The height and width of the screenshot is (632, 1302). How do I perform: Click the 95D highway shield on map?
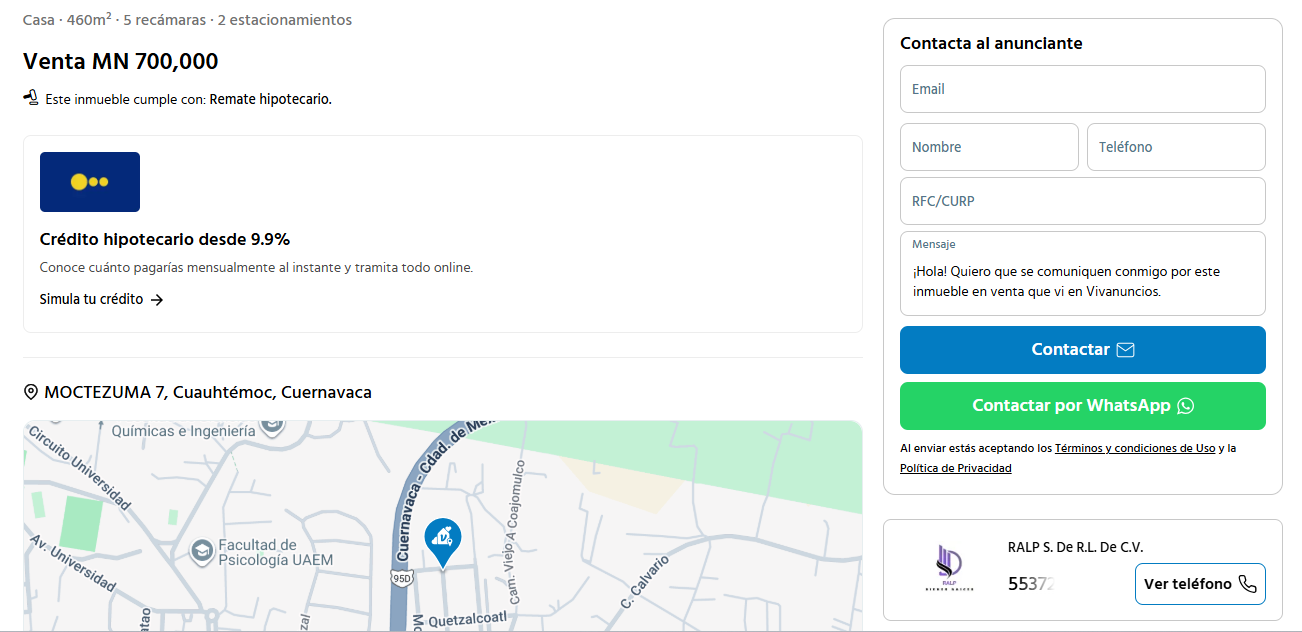402,578
